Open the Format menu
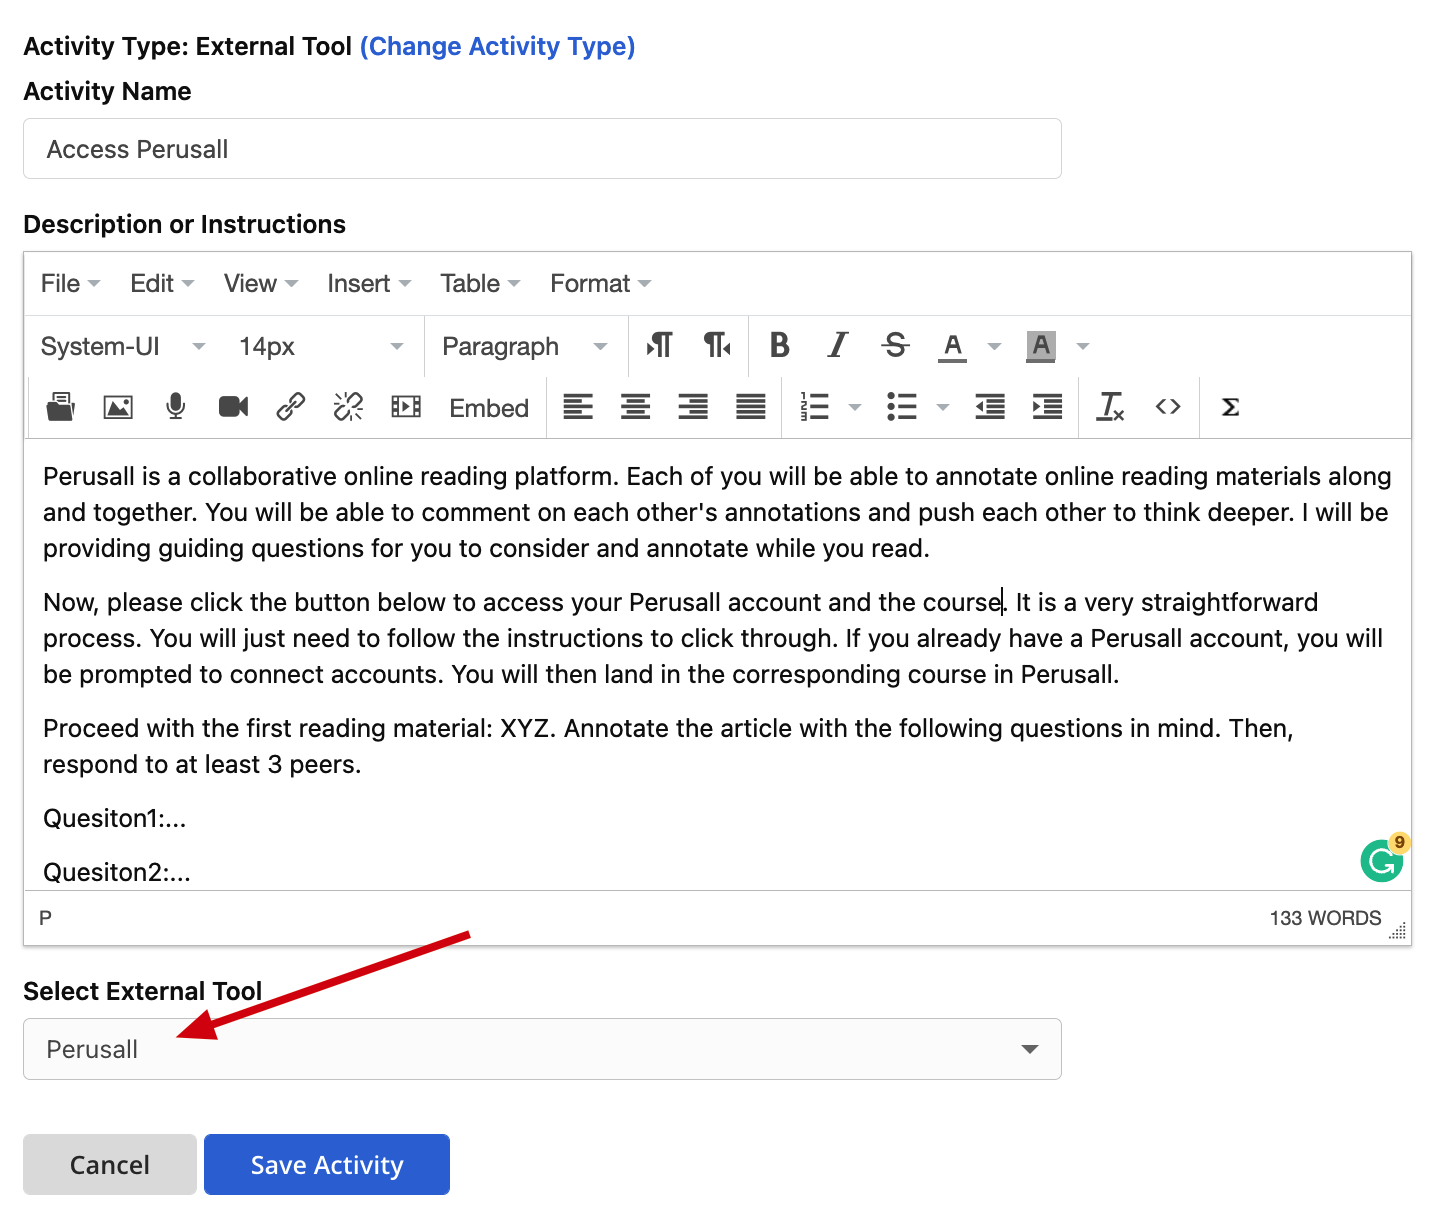 pyautogui.click(x=600, y=284)
